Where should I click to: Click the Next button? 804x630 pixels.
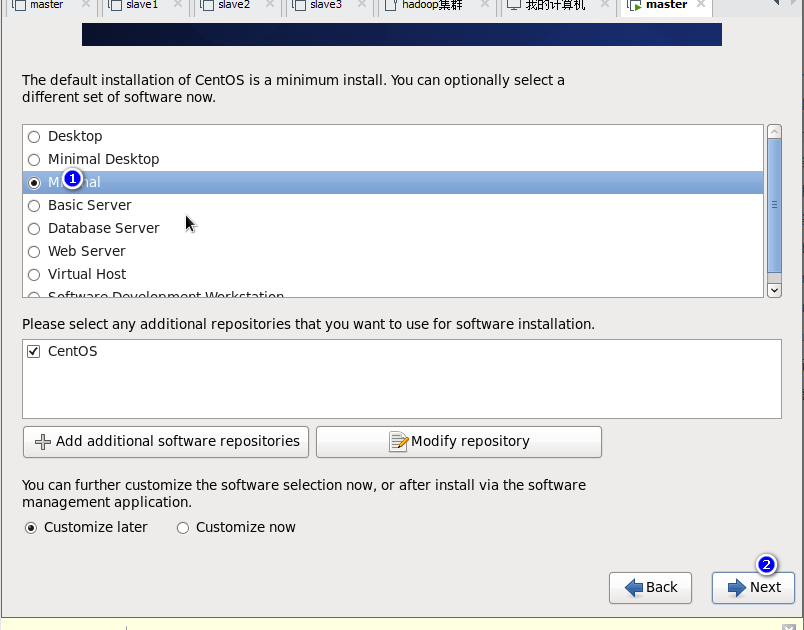pyautogui.click(x=753, y=587)
